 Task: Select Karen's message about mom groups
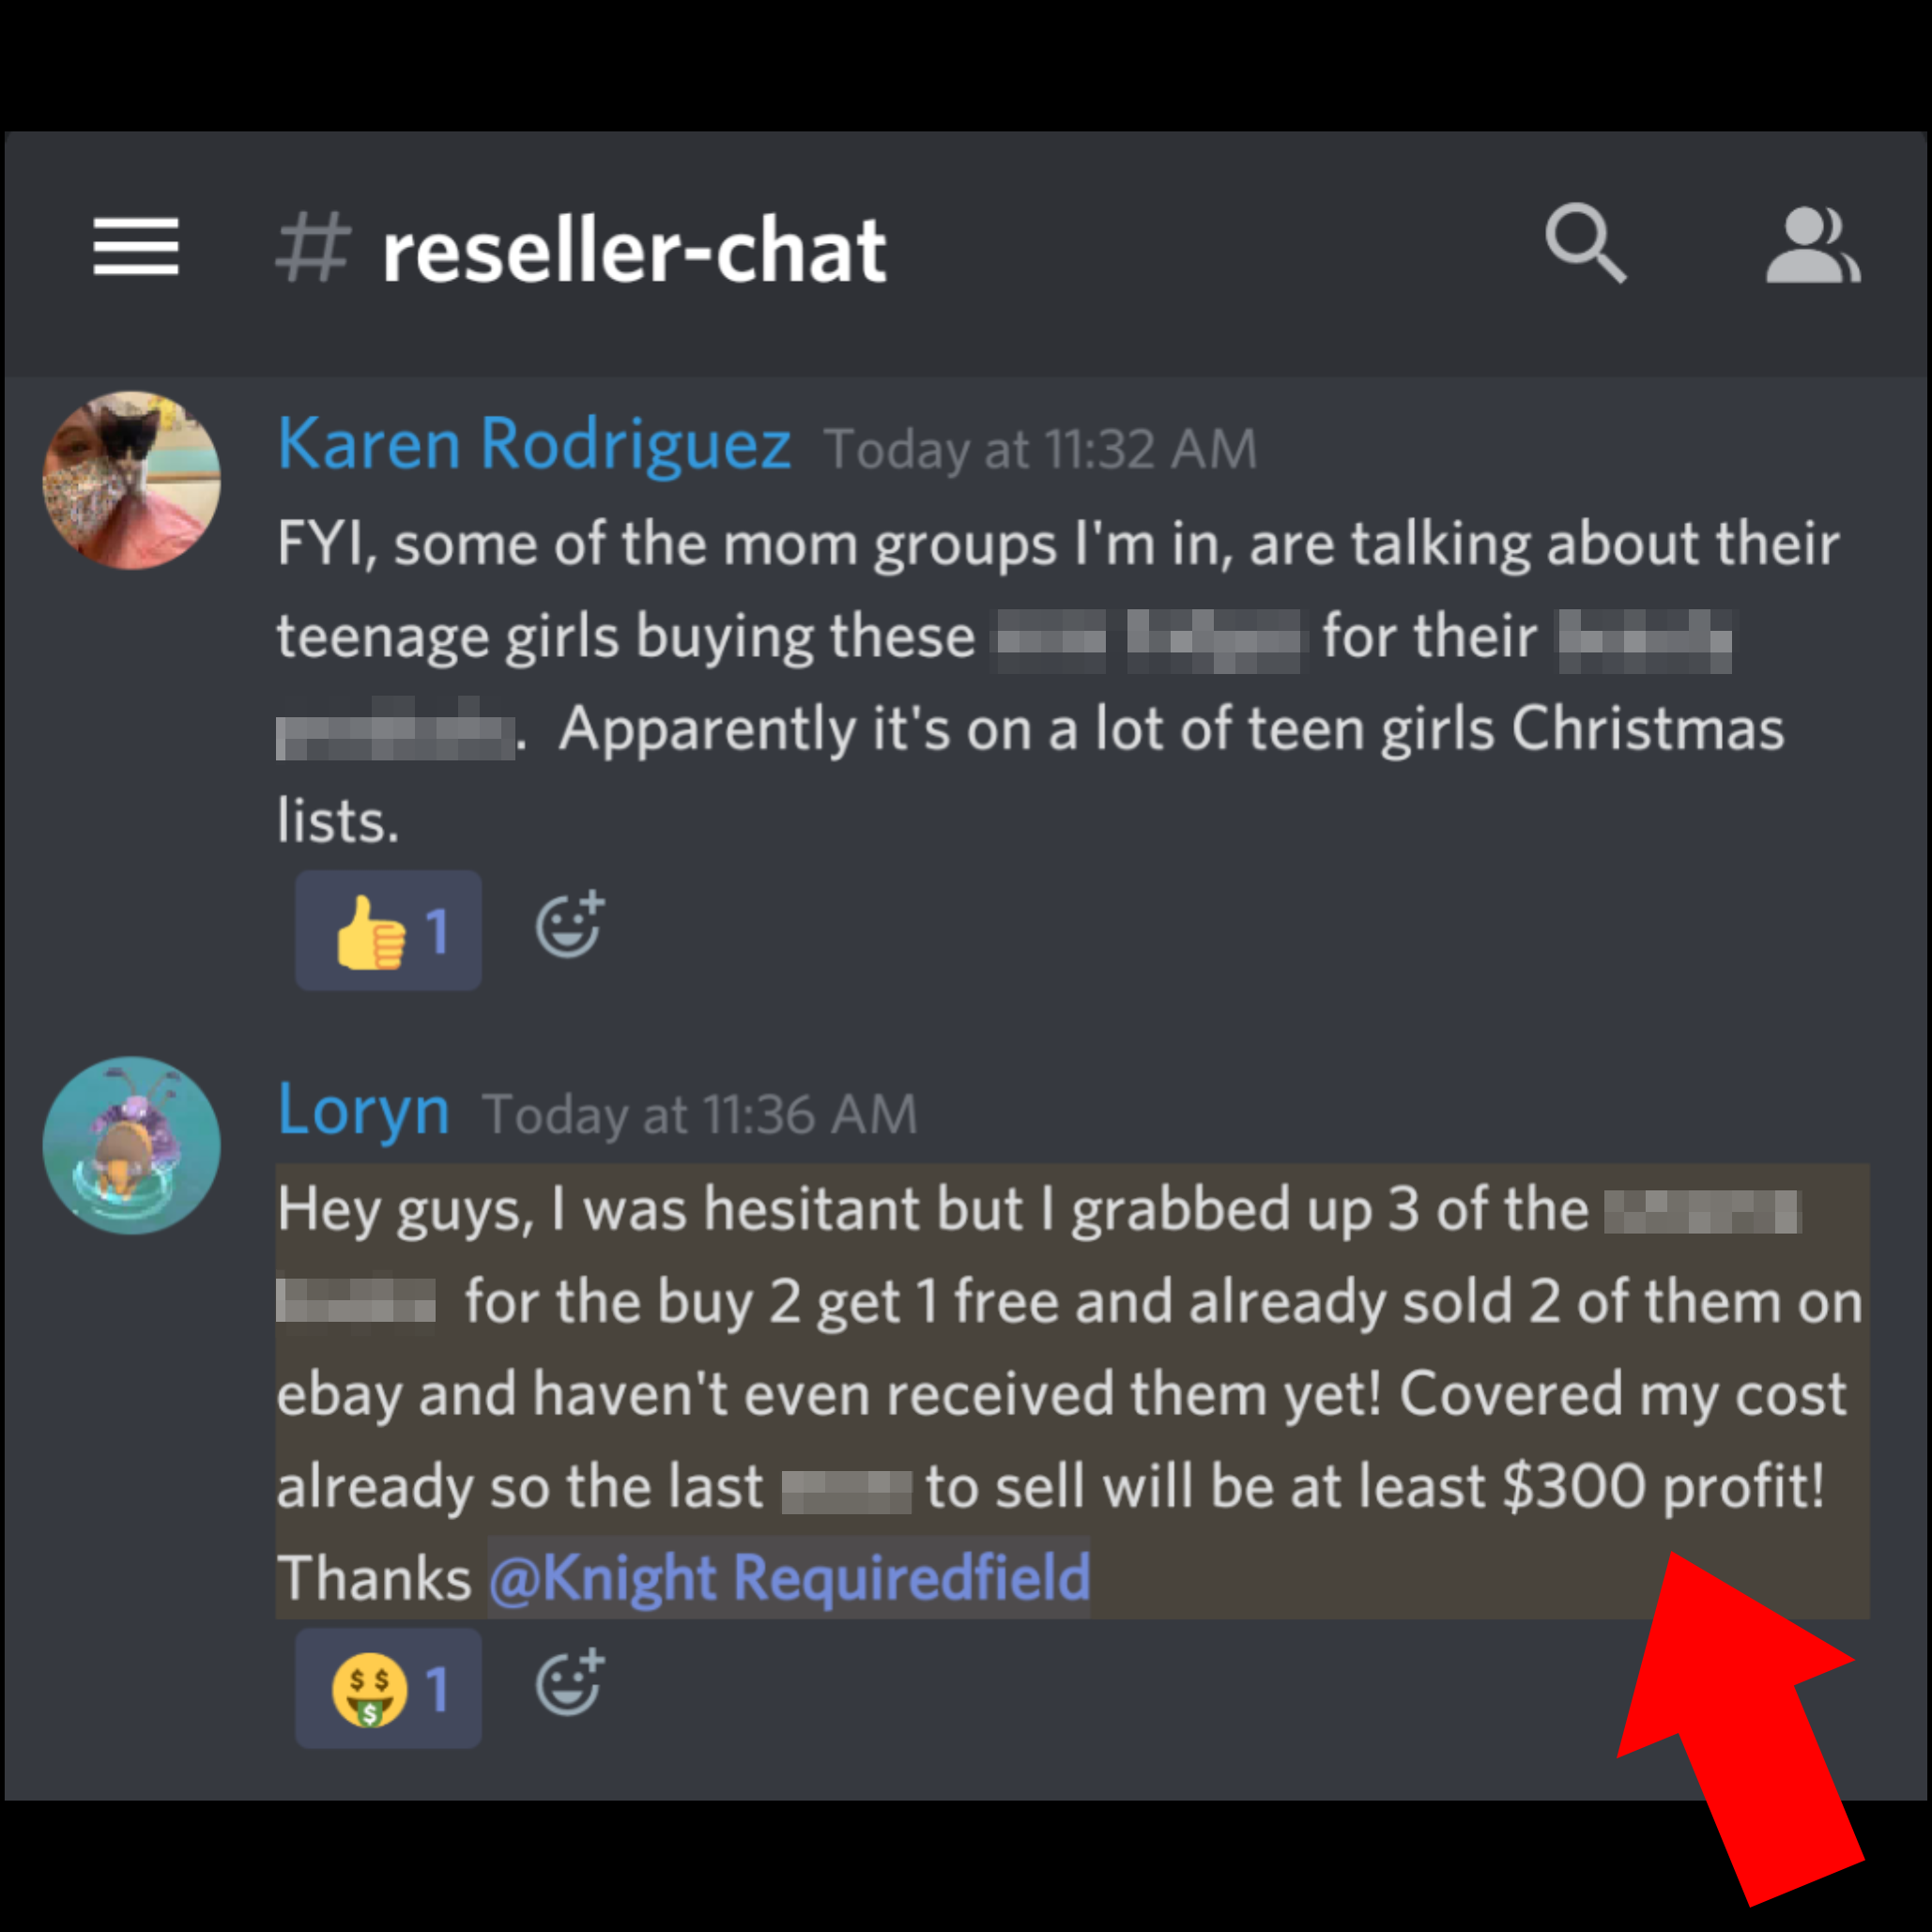(x=1058, y=682)
